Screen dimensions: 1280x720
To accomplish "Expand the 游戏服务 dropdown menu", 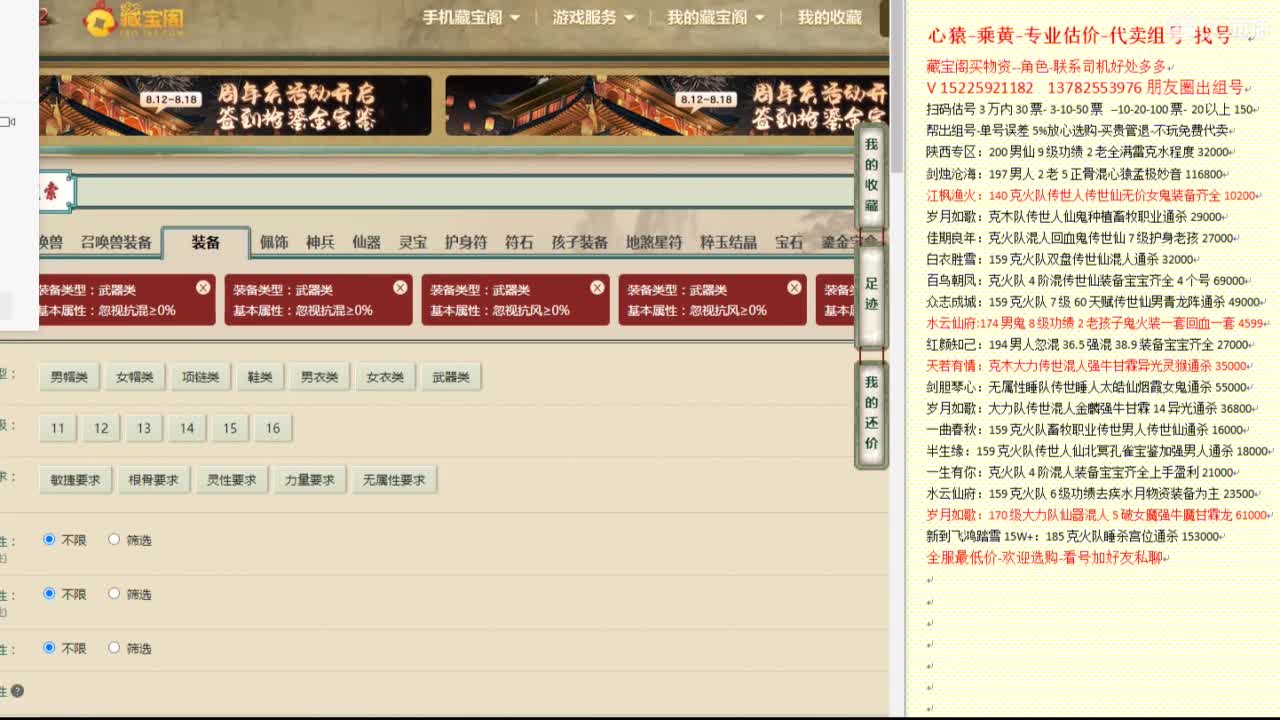I will click(x=594, y=17).
